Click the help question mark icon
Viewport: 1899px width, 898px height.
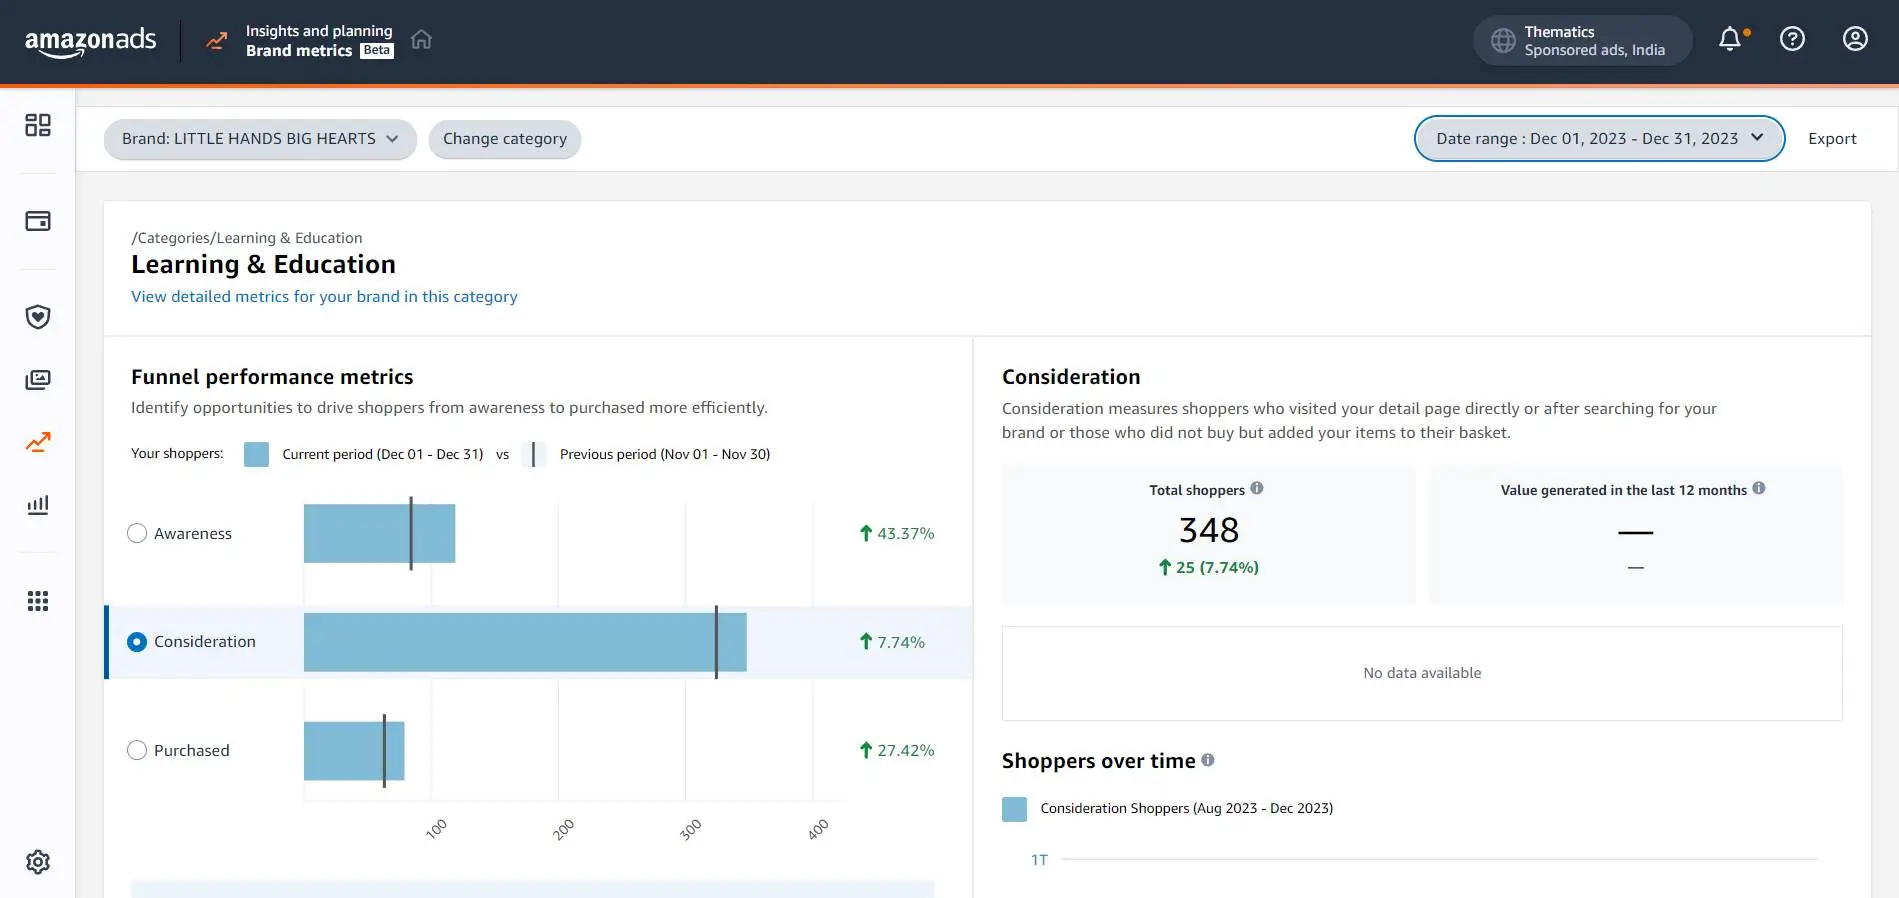click(x=1792, y=39)
